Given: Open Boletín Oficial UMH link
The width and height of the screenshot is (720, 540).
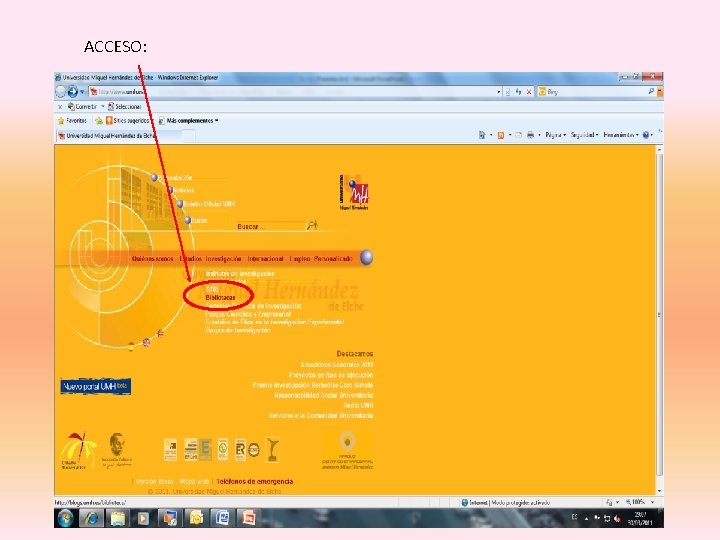Looking at the screenshot, I should [209, 204].
